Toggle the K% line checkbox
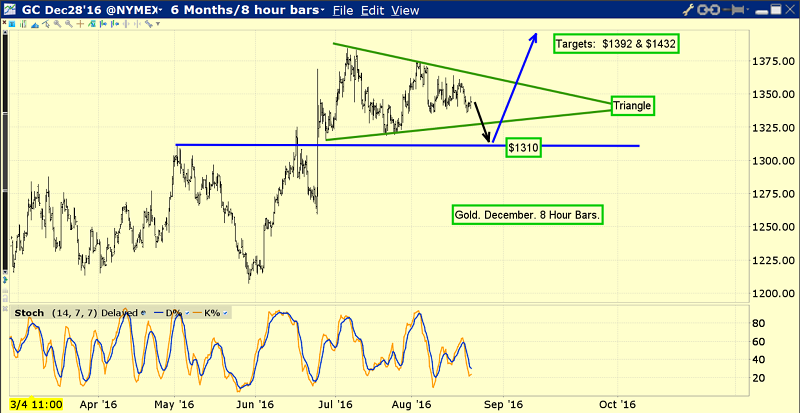 [x=225, y=313]
